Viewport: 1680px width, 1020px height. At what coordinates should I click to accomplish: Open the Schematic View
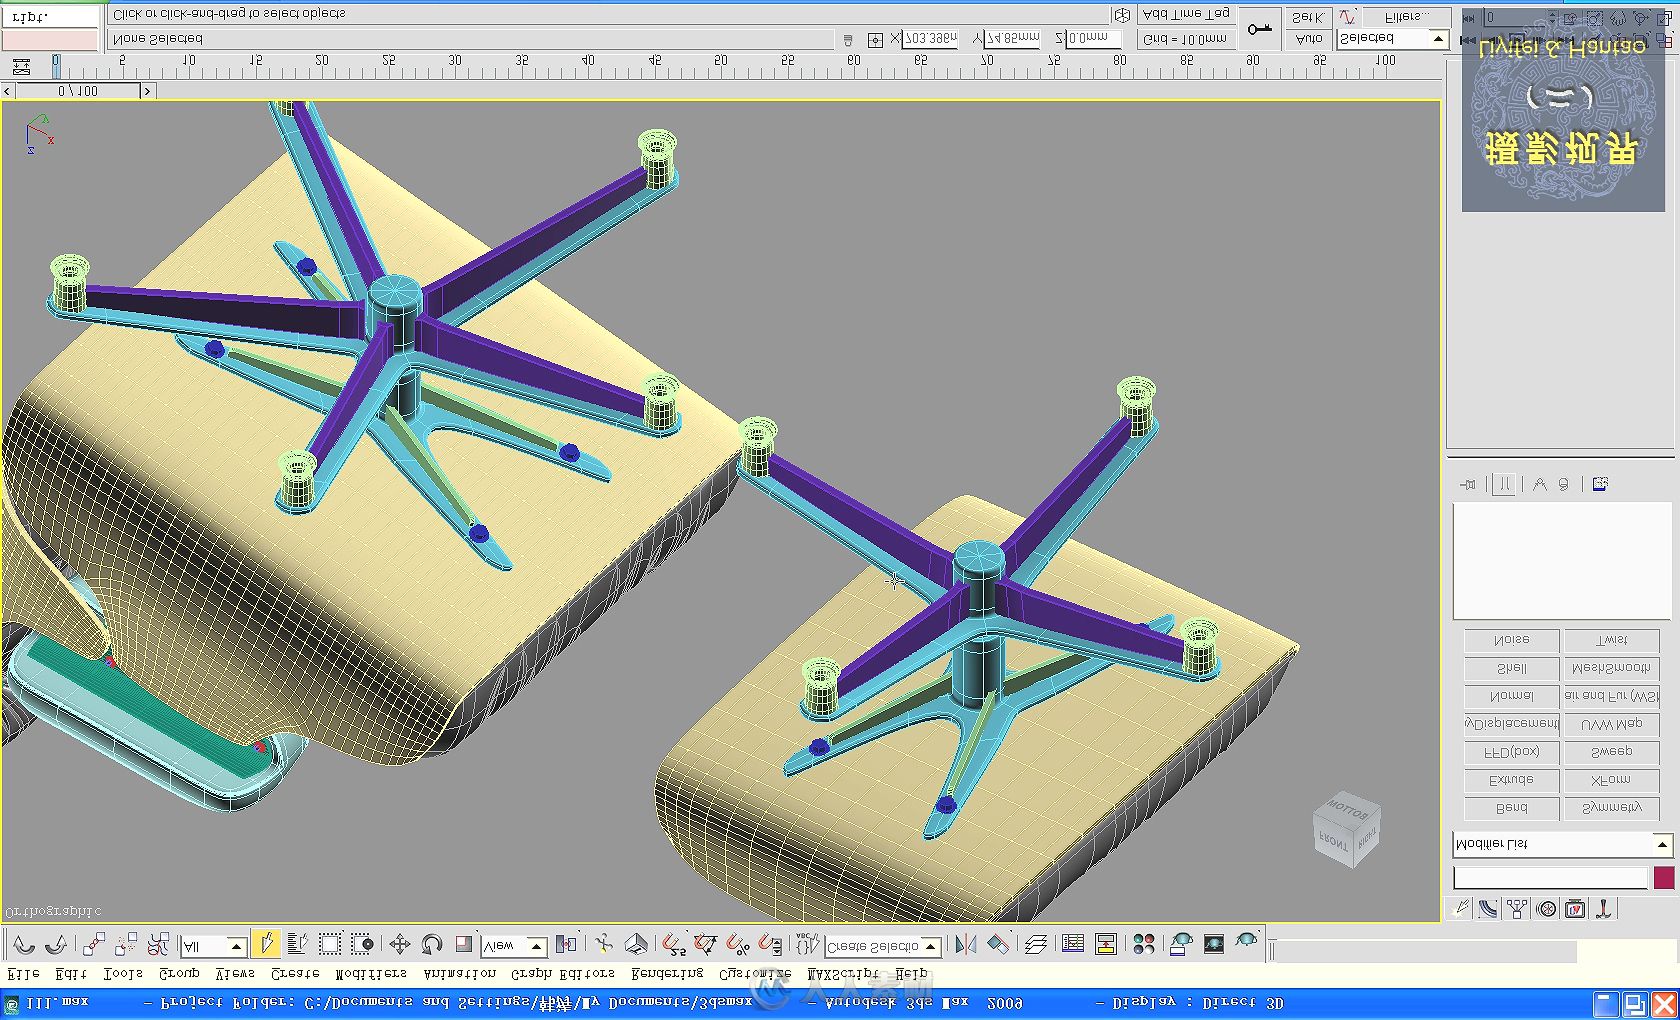[1106, 944]
